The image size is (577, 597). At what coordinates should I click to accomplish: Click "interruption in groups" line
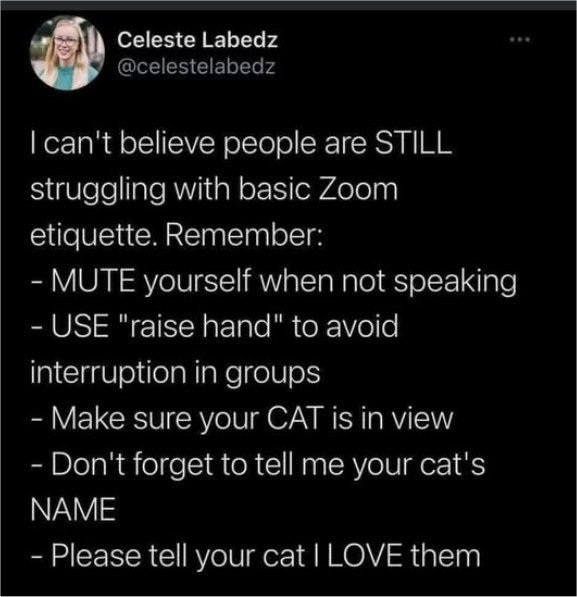[175, 373]
